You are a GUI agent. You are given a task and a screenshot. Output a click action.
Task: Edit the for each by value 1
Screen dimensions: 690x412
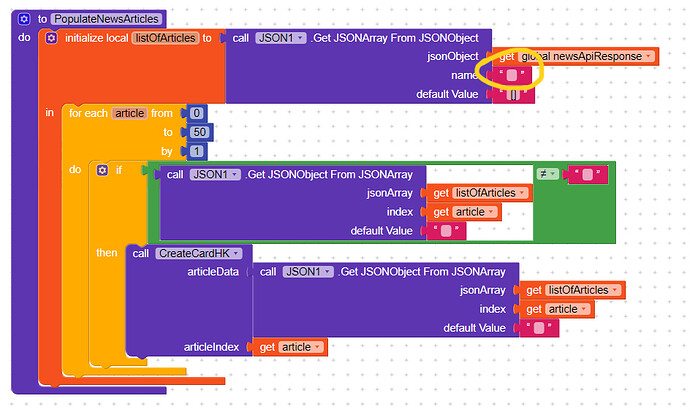tap(197, 151)
